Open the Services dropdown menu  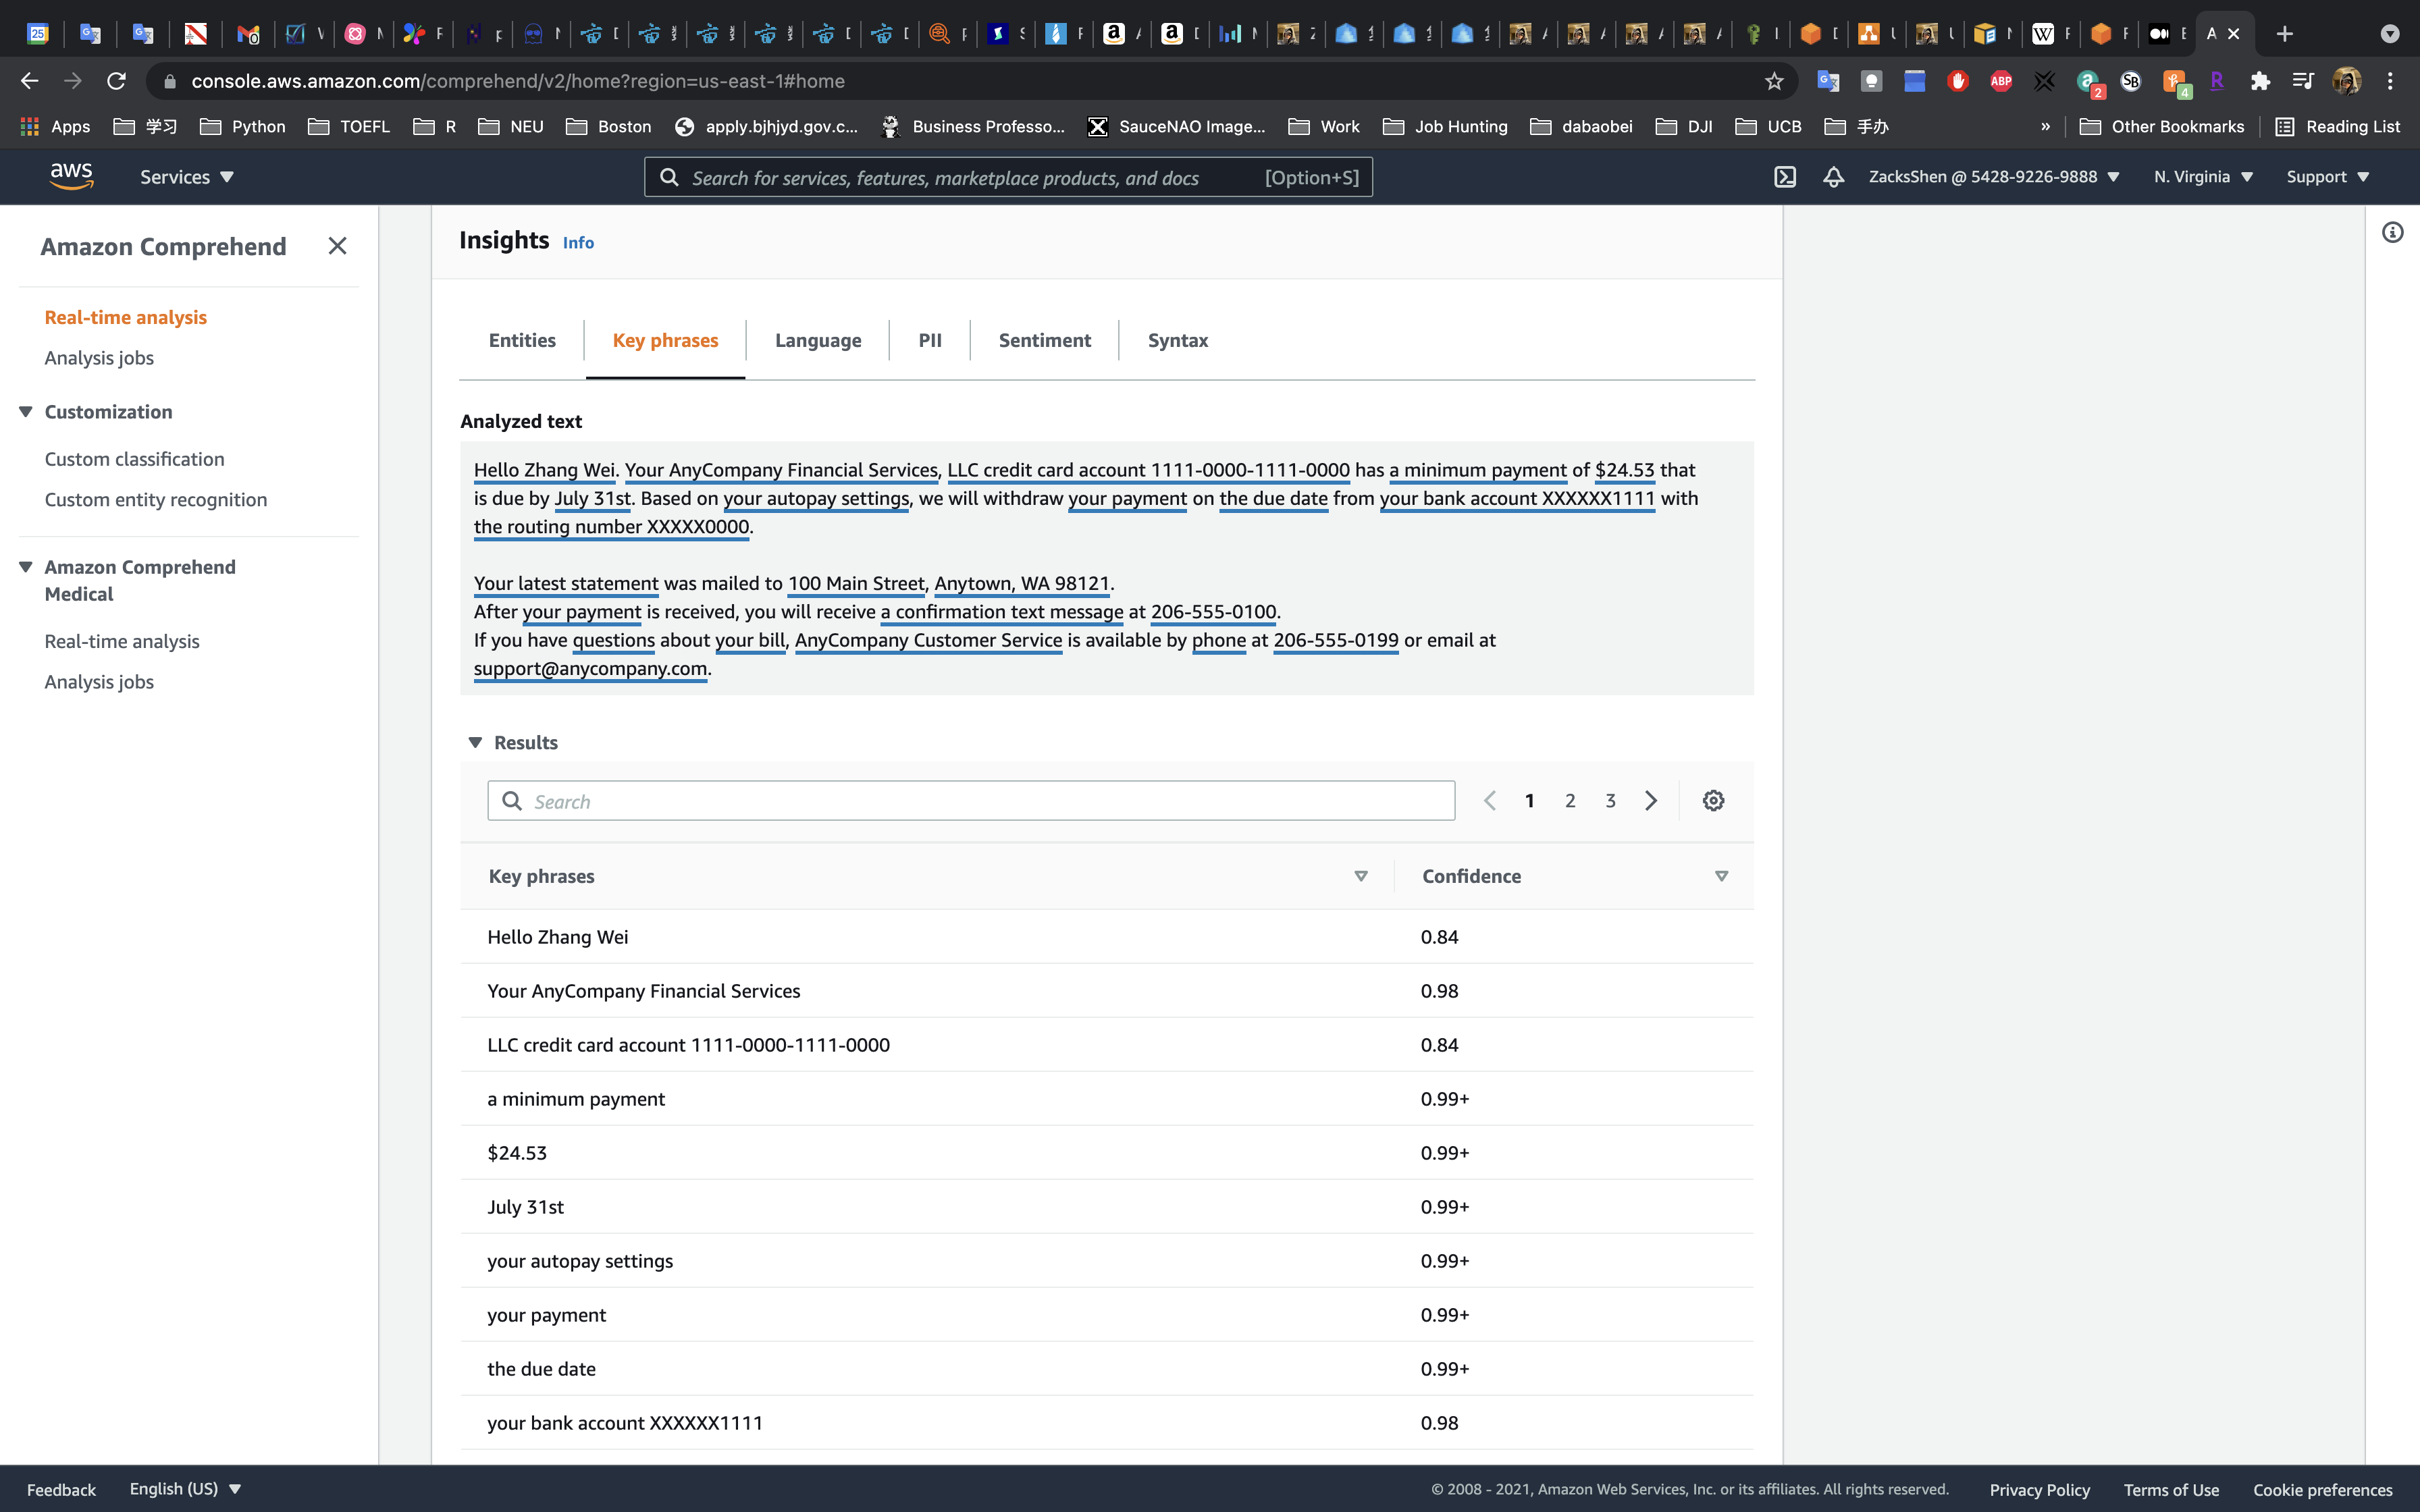(x=186, y=177)
